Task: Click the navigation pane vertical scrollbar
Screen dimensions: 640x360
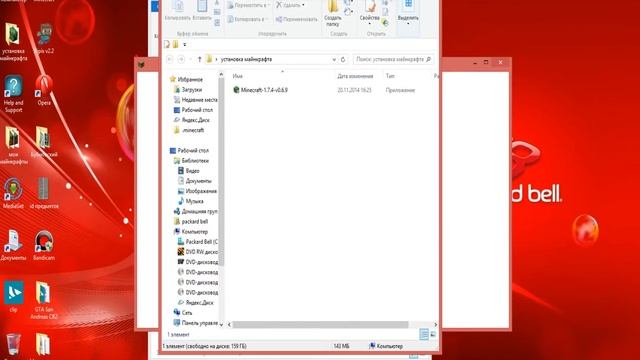Action: tap(221, 171)
